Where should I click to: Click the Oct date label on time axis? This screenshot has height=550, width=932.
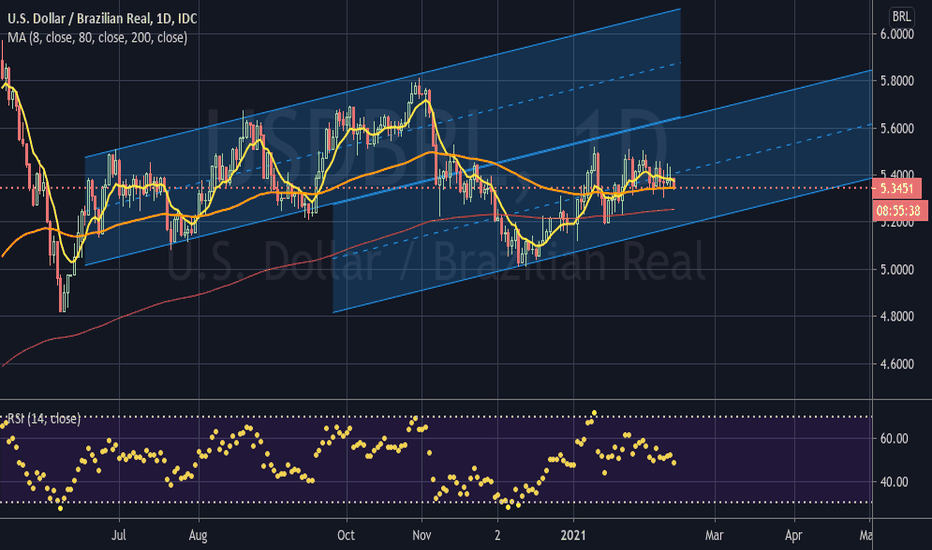tap(346, 535)
